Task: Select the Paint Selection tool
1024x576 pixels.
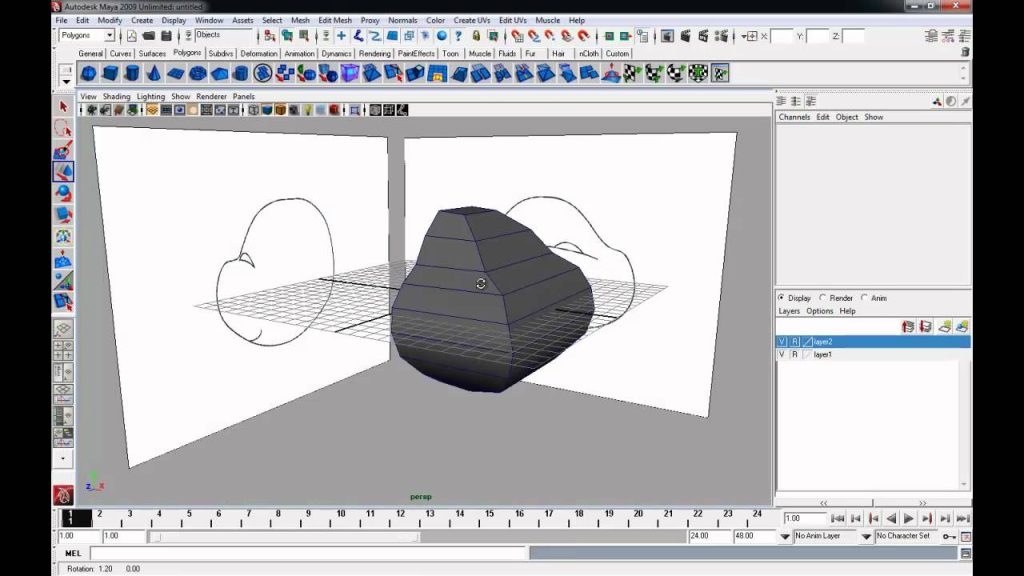Action: (x=63, y=150)
